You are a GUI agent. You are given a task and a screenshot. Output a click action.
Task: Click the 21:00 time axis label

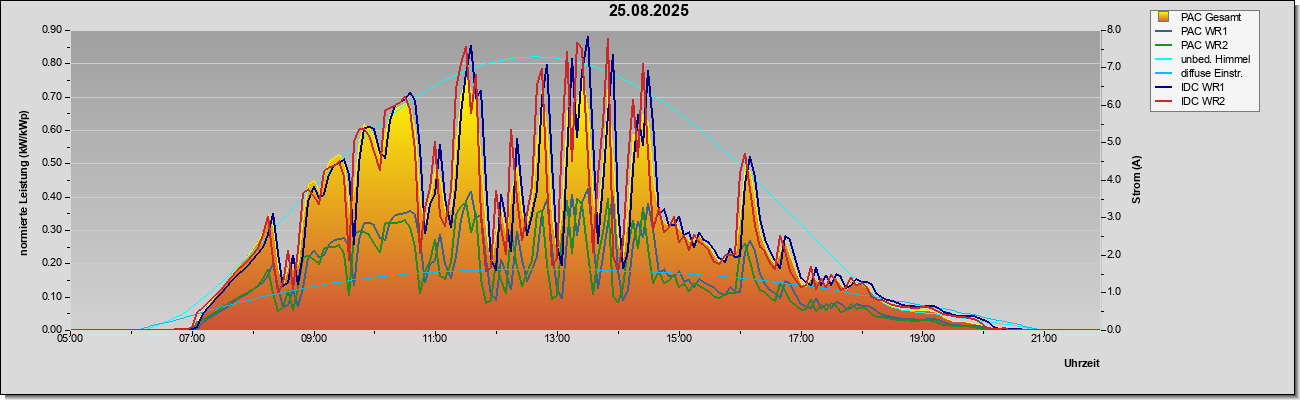pyautogui.click(x=1043, y=338)
